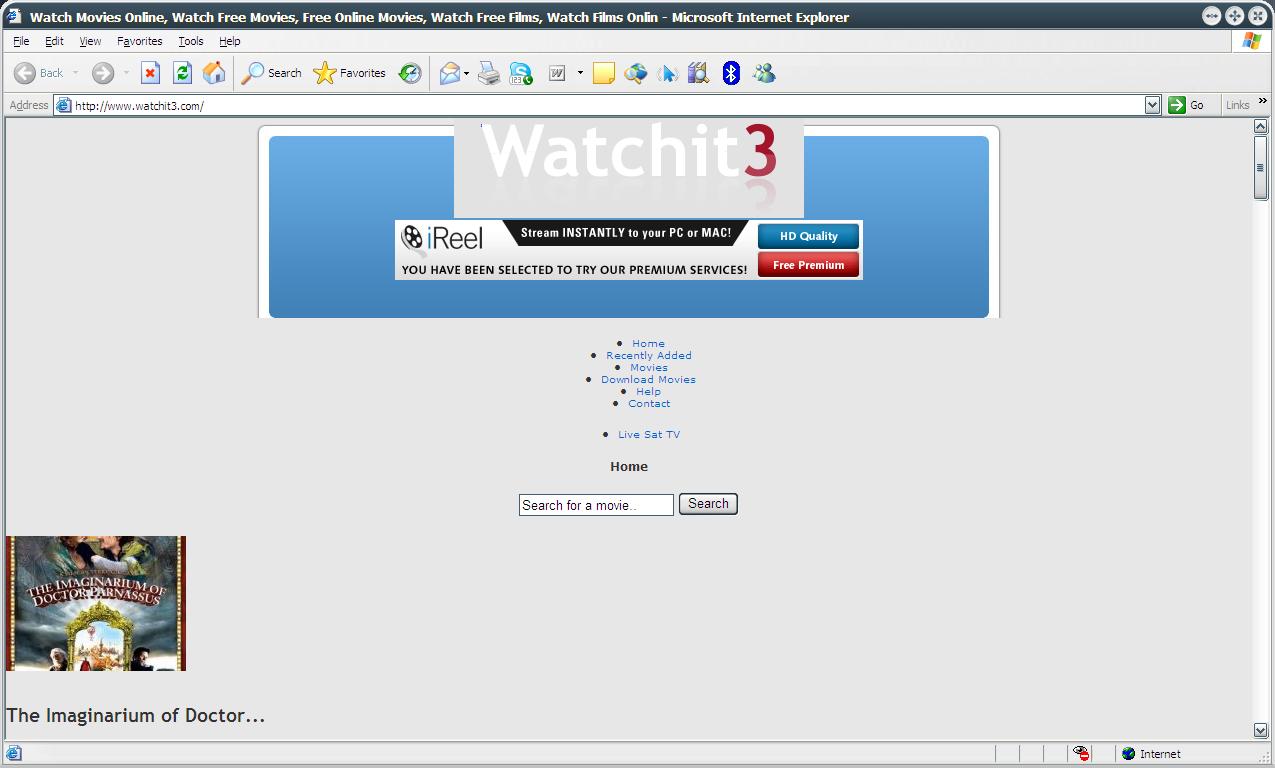Open the Favorites menu
This screenshot has height=768, width=1275.
(x=139, y=41)
